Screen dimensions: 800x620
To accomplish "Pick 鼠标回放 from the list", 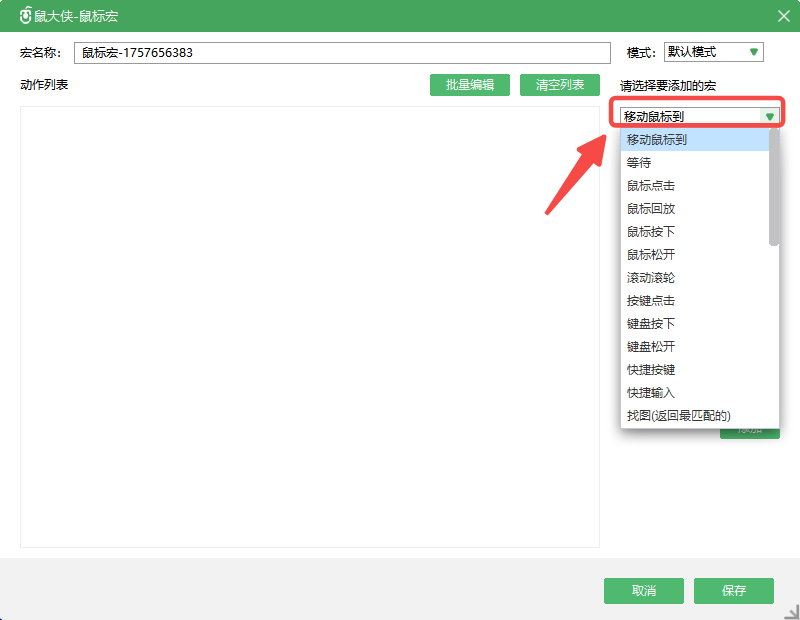I will click(651, 208).
